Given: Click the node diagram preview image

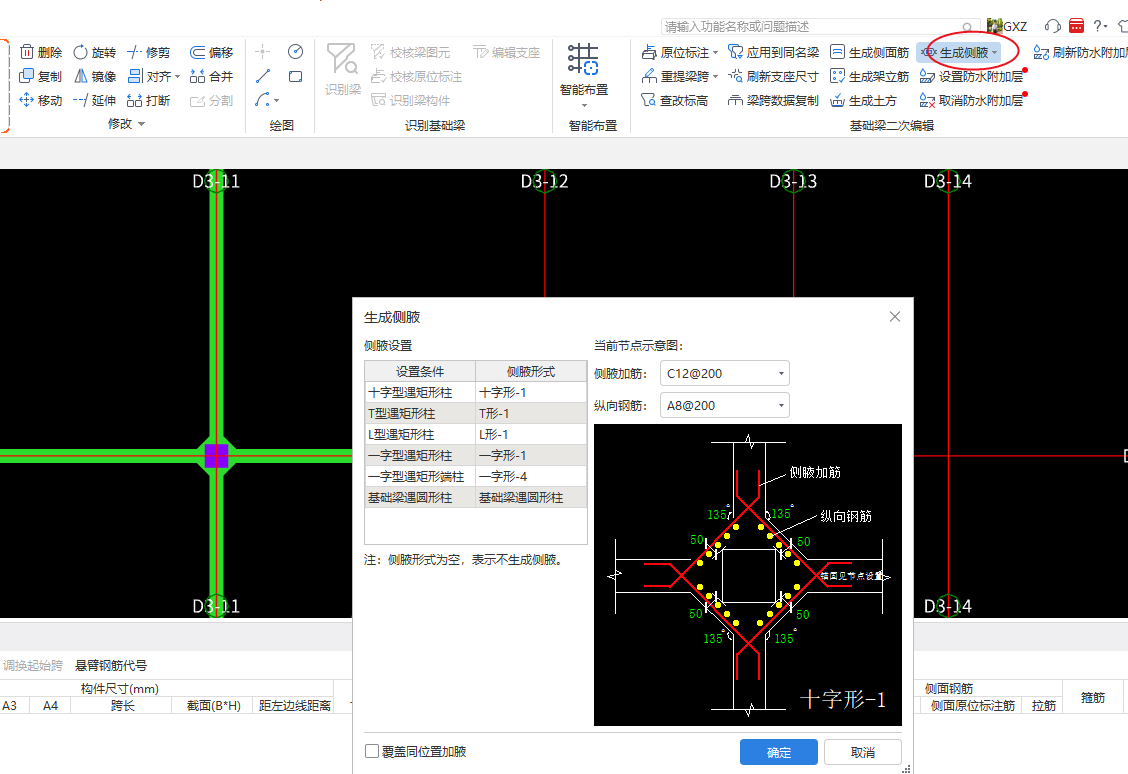Looking at the screenshot, I should [747, 575].
